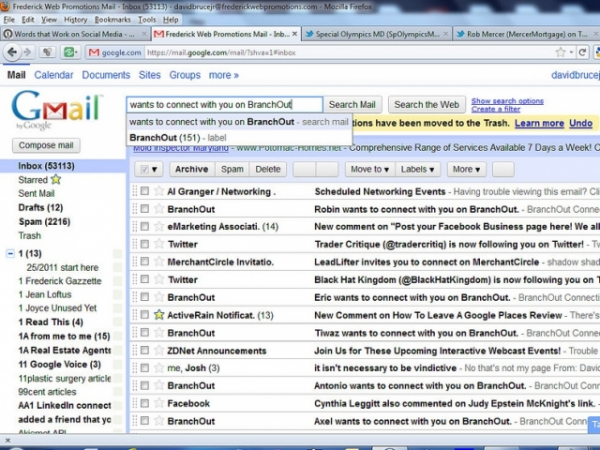Star the MerchantCircle Invitatio email

[159, 262]
